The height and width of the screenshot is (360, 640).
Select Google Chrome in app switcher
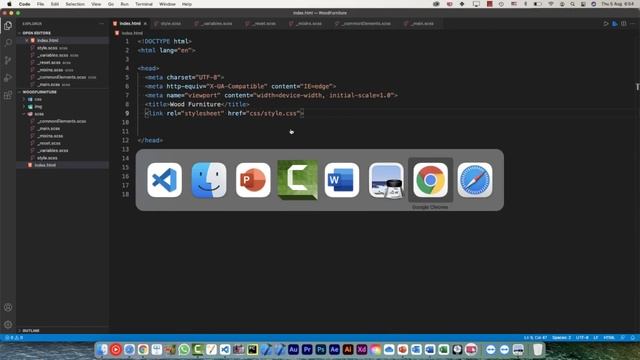point(431,180)
